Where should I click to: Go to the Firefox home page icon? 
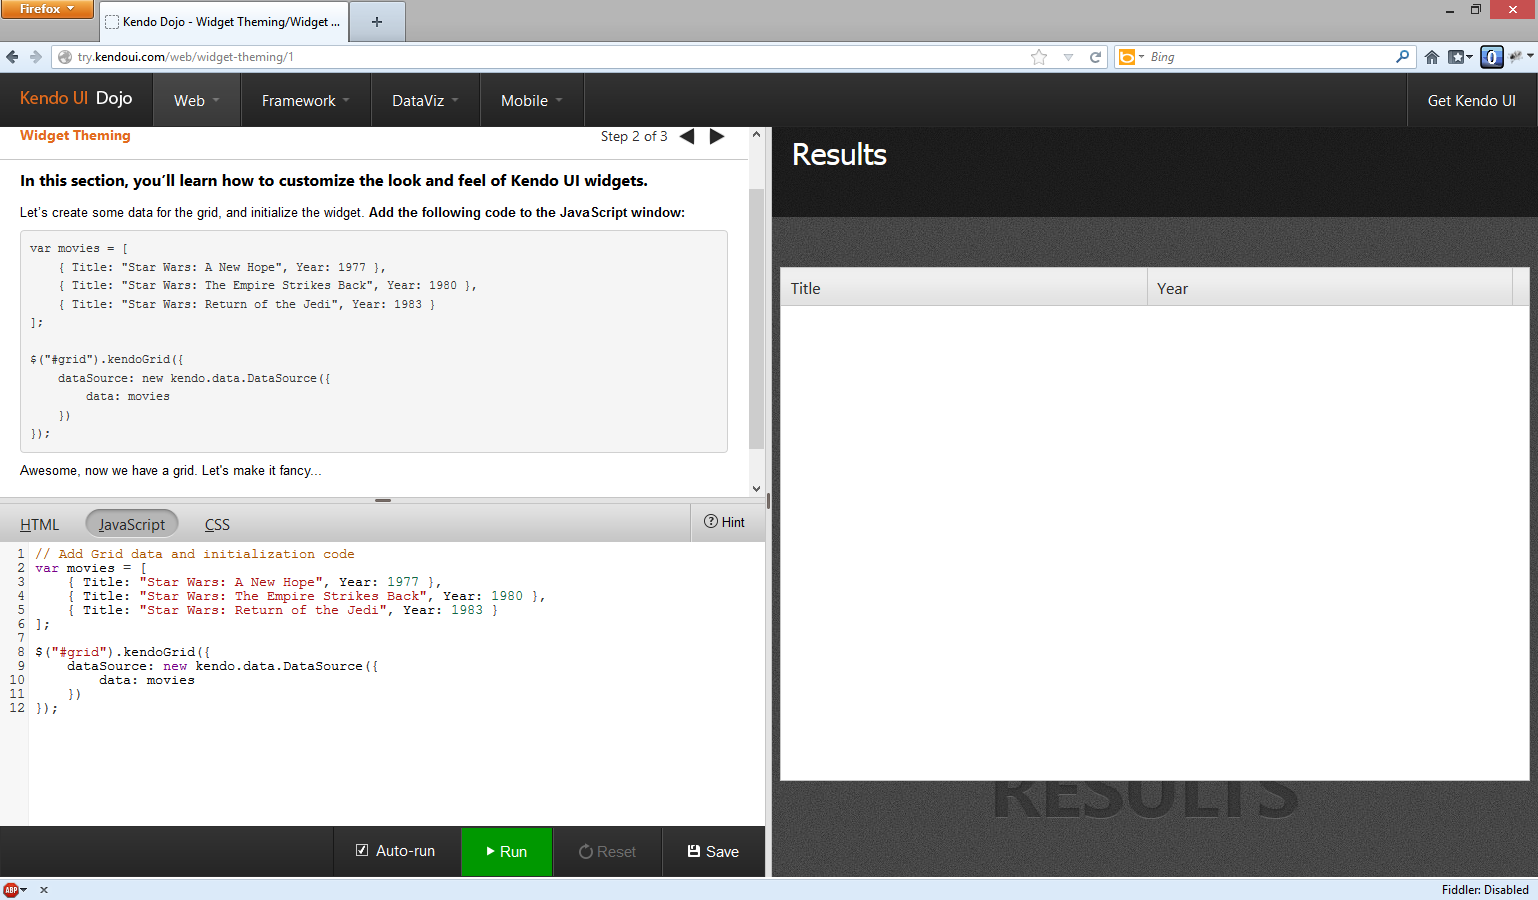[1432, 57]
